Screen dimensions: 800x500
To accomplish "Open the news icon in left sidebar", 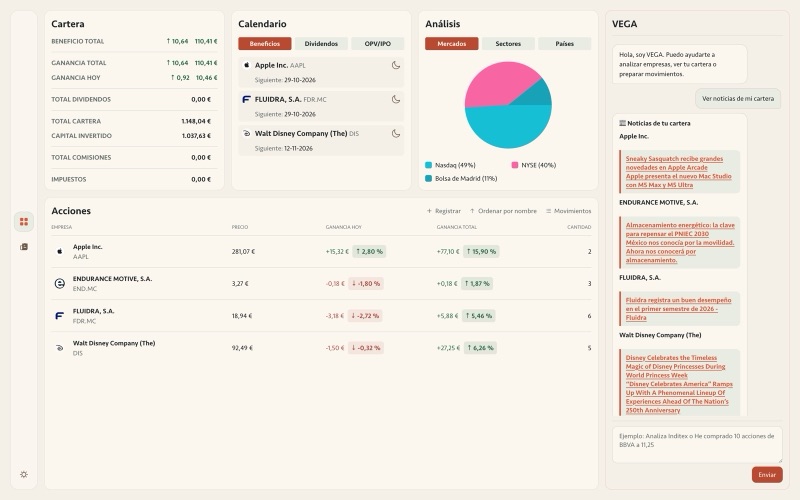I will pyautogui.click(x=23, y=246).
